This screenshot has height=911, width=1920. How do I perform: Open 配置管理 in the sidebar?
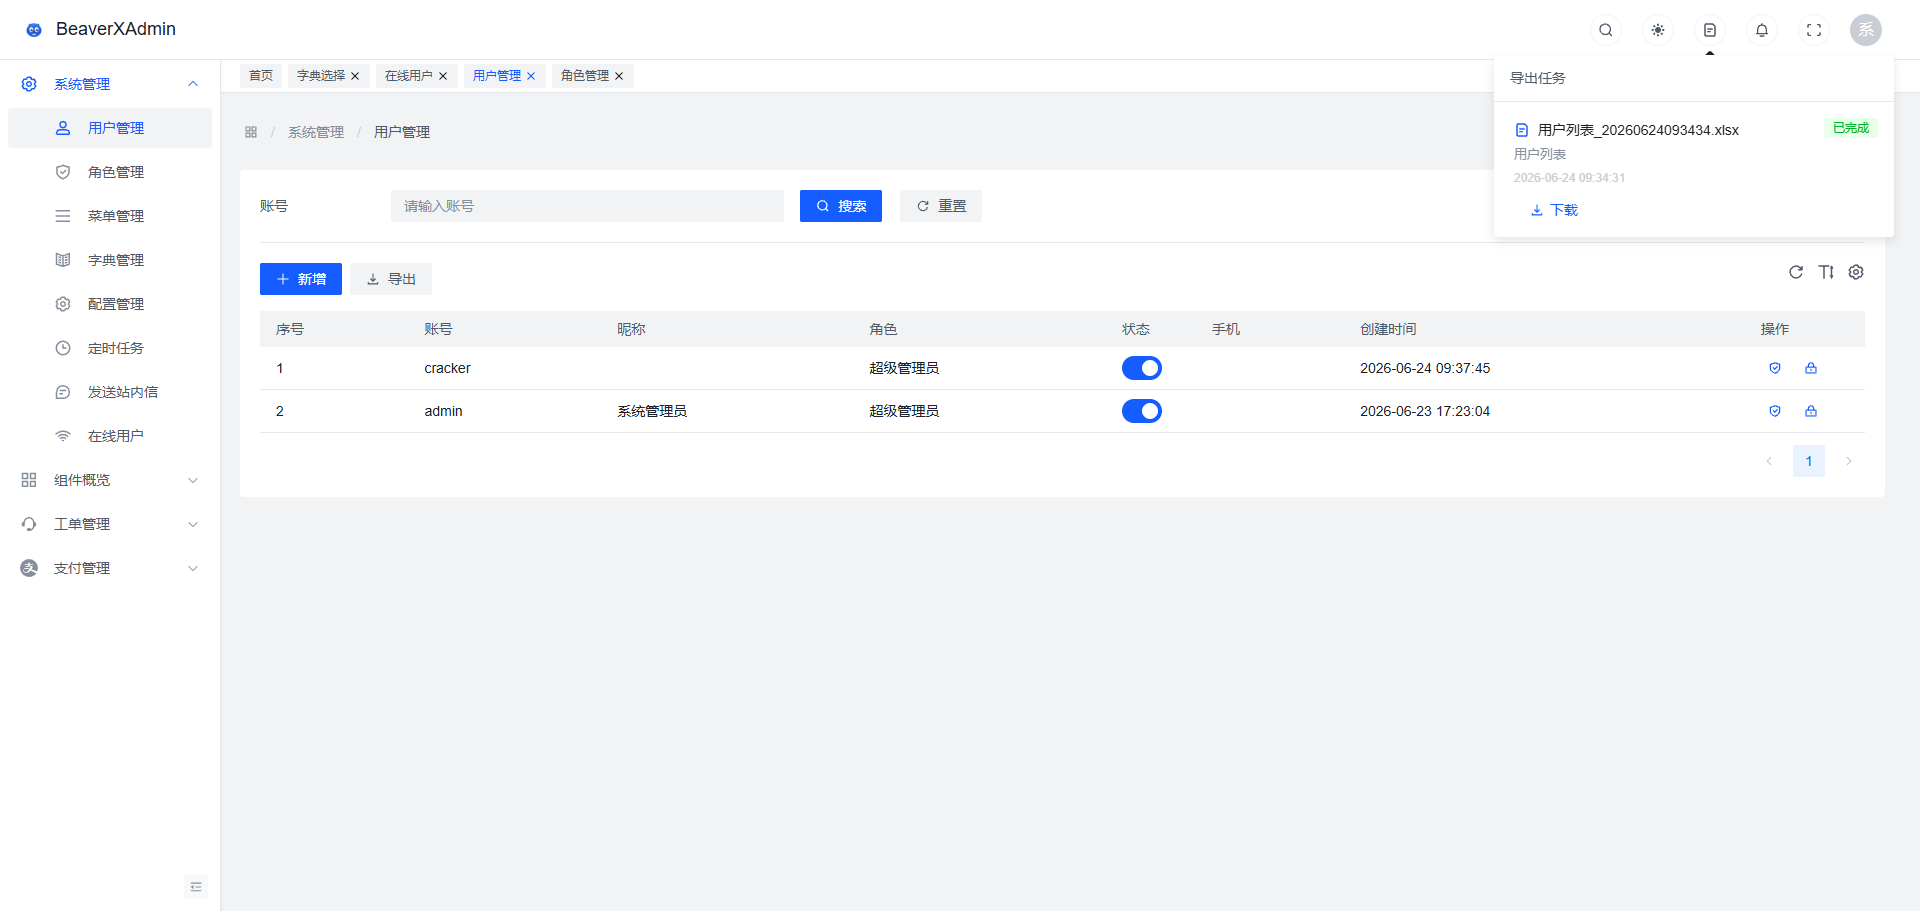(110, 304)
